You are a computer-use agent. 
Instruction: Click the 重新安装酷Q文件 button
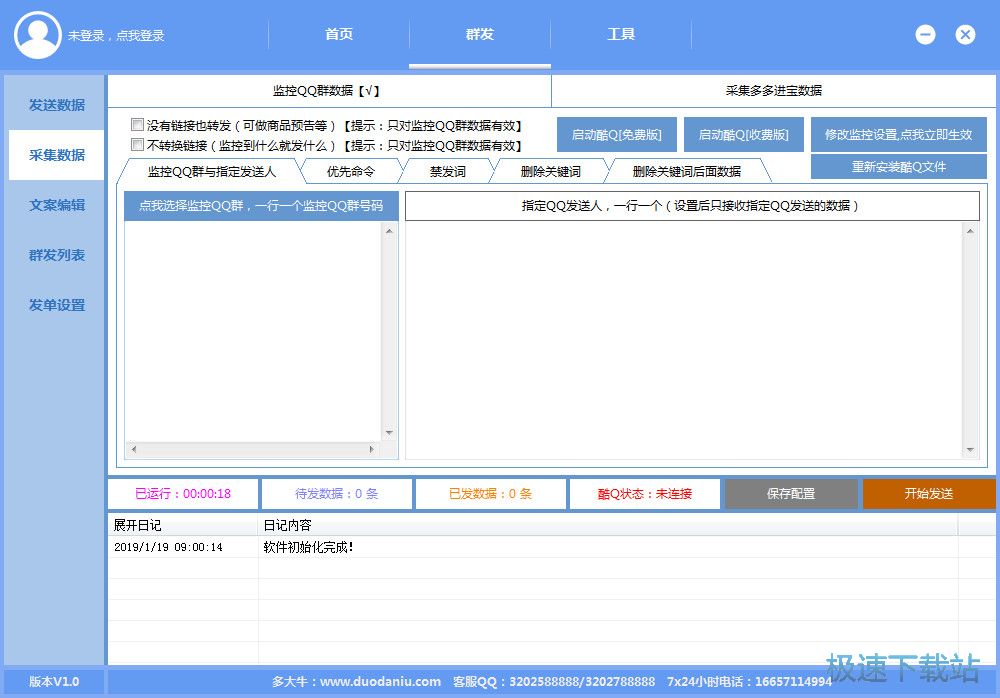click(898, 167)
